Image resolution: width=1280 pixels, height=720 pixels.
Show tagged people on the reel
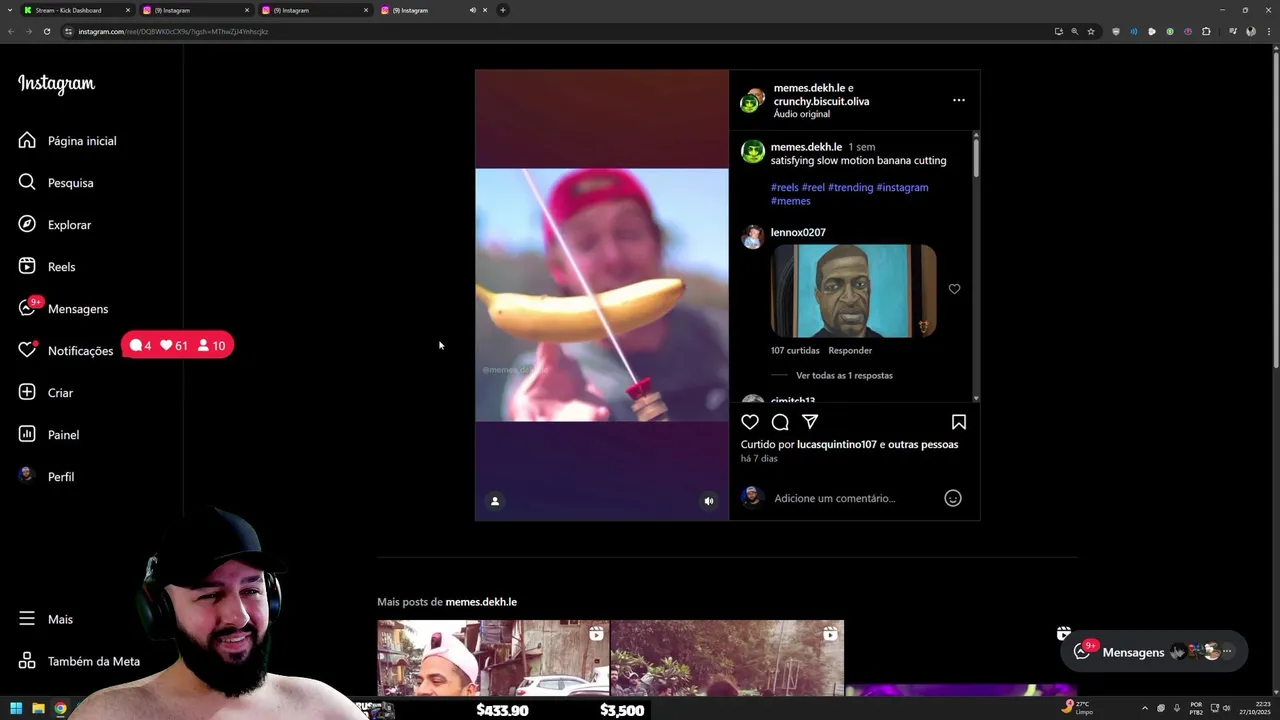(494, 501)
